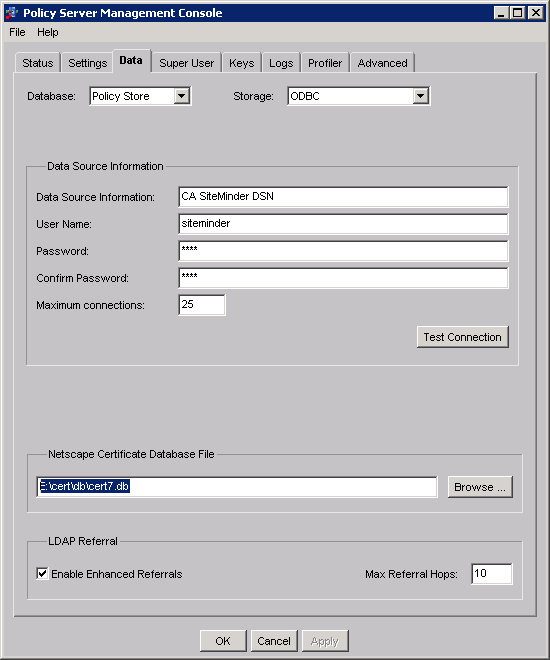The height and width of the screenshot is (660, 550).
Task: Click Browse for certificate database file
Action: [480, 487]
